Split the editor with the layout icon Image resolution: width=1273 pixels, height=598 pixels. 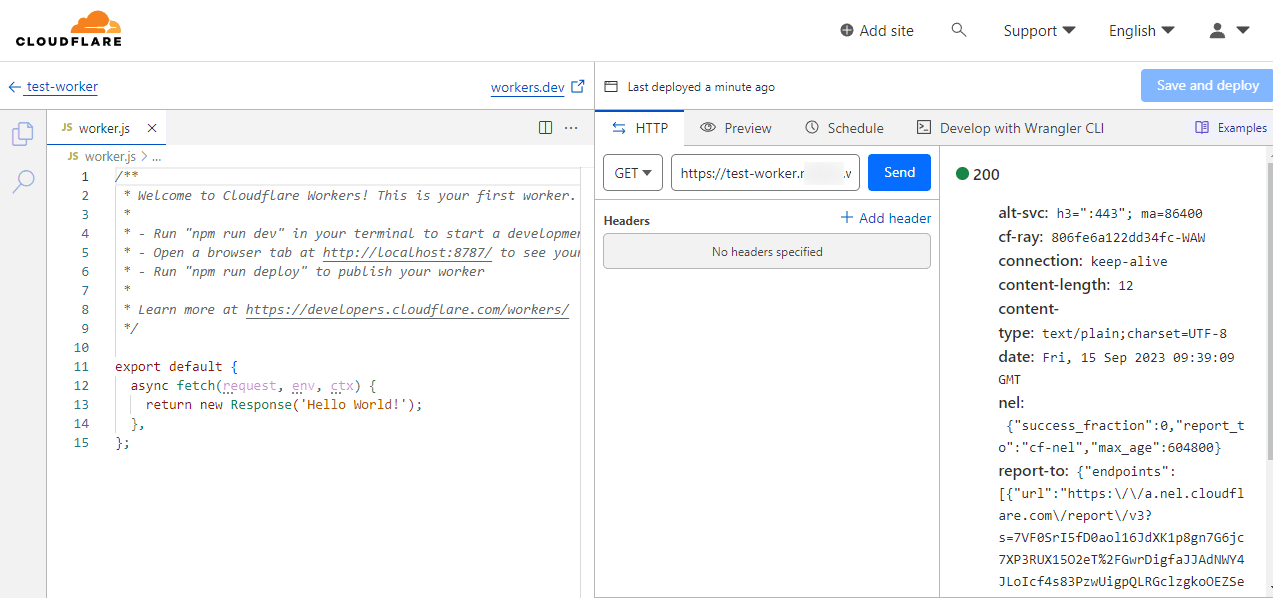(x=545, y=128)
